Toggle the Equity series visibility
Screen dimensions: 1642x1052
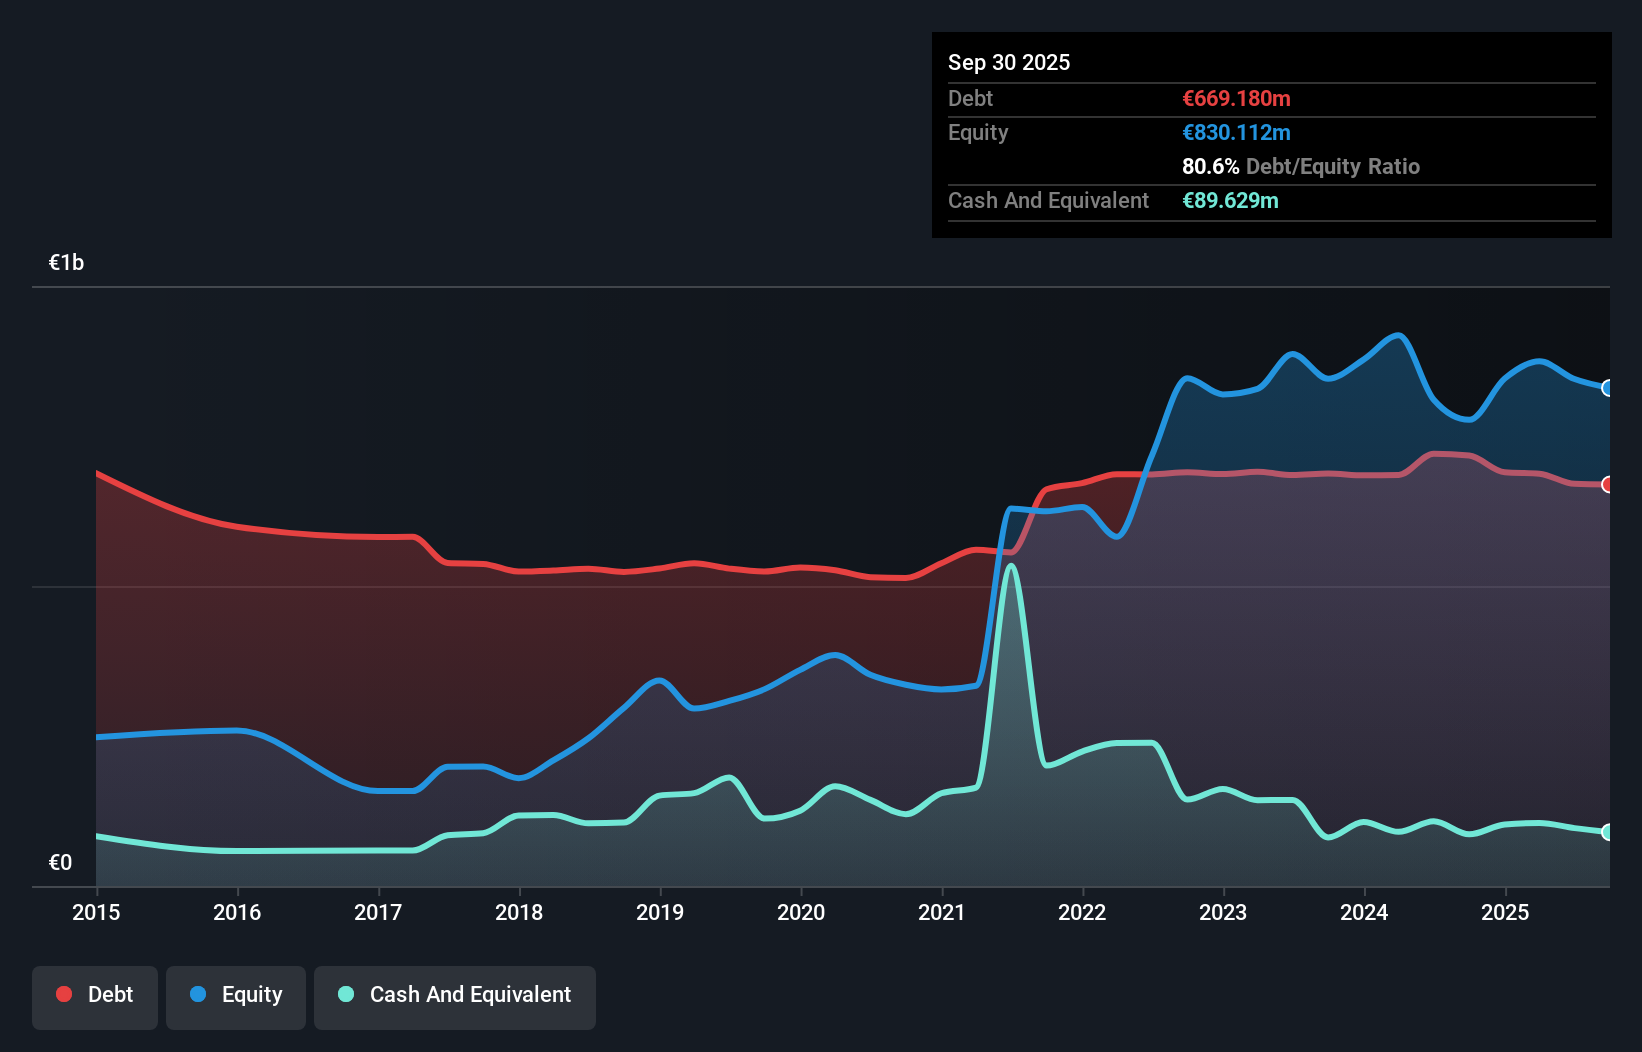click(235, 996)
